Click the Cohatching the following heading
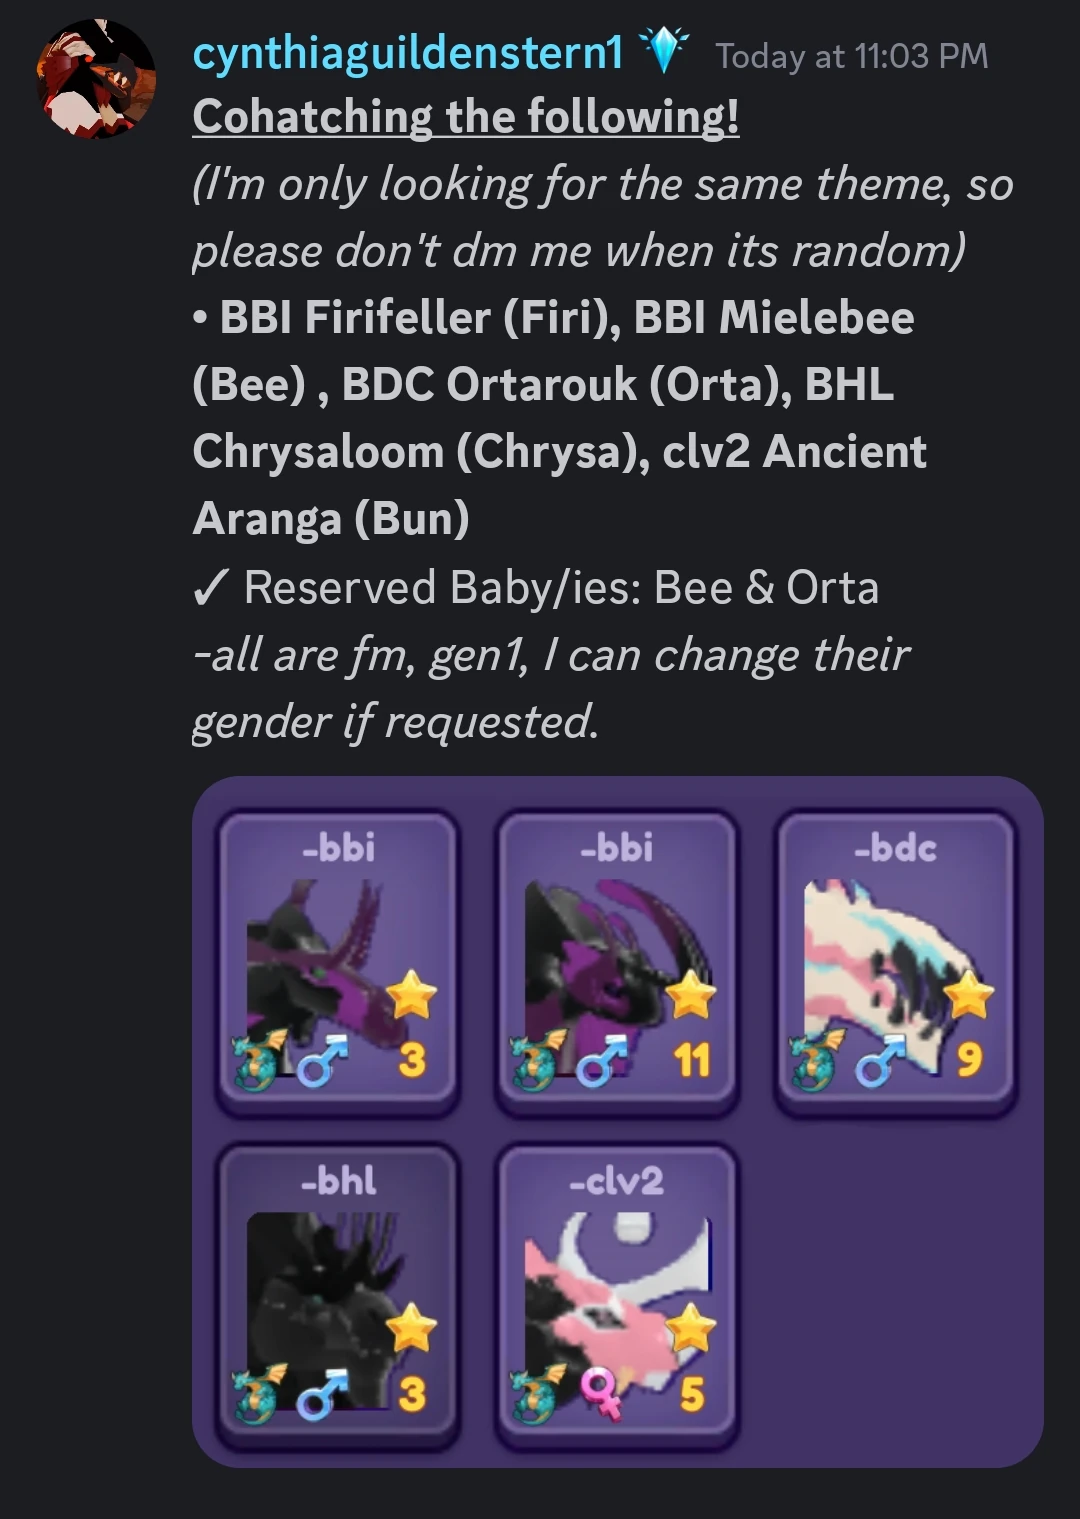1080x1519 pixels. pos(466,116)
